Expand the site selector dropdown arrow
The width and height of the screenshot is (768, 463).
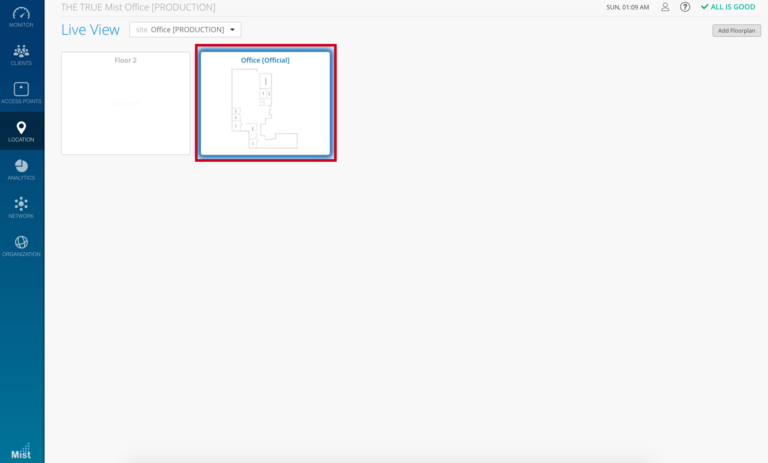pos(233,30)
